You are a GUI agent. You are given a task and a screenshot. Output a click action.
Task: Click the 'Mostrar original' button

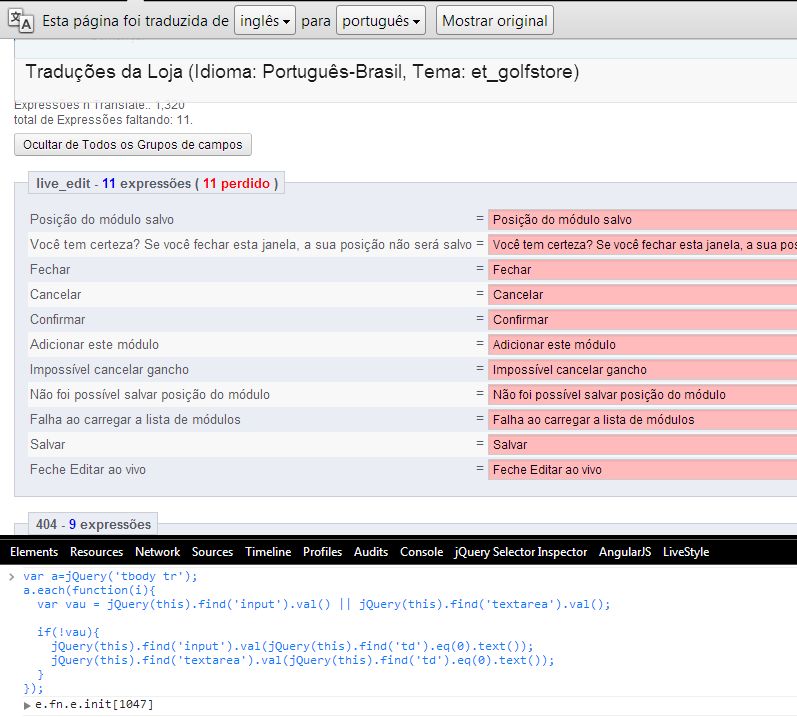(x=495, y=21)
